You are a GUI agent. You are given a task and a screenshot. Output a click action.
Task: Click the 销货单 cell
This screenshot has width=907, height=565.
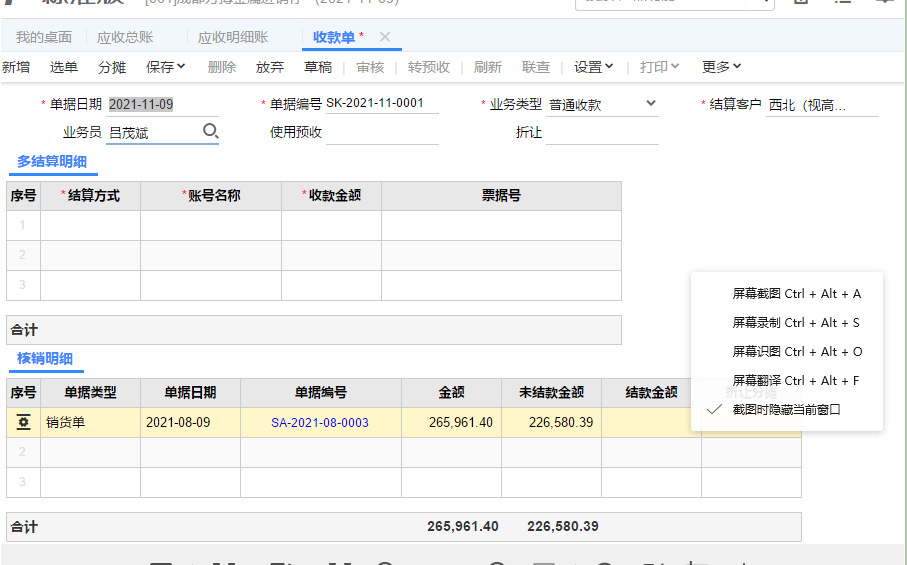90,423
